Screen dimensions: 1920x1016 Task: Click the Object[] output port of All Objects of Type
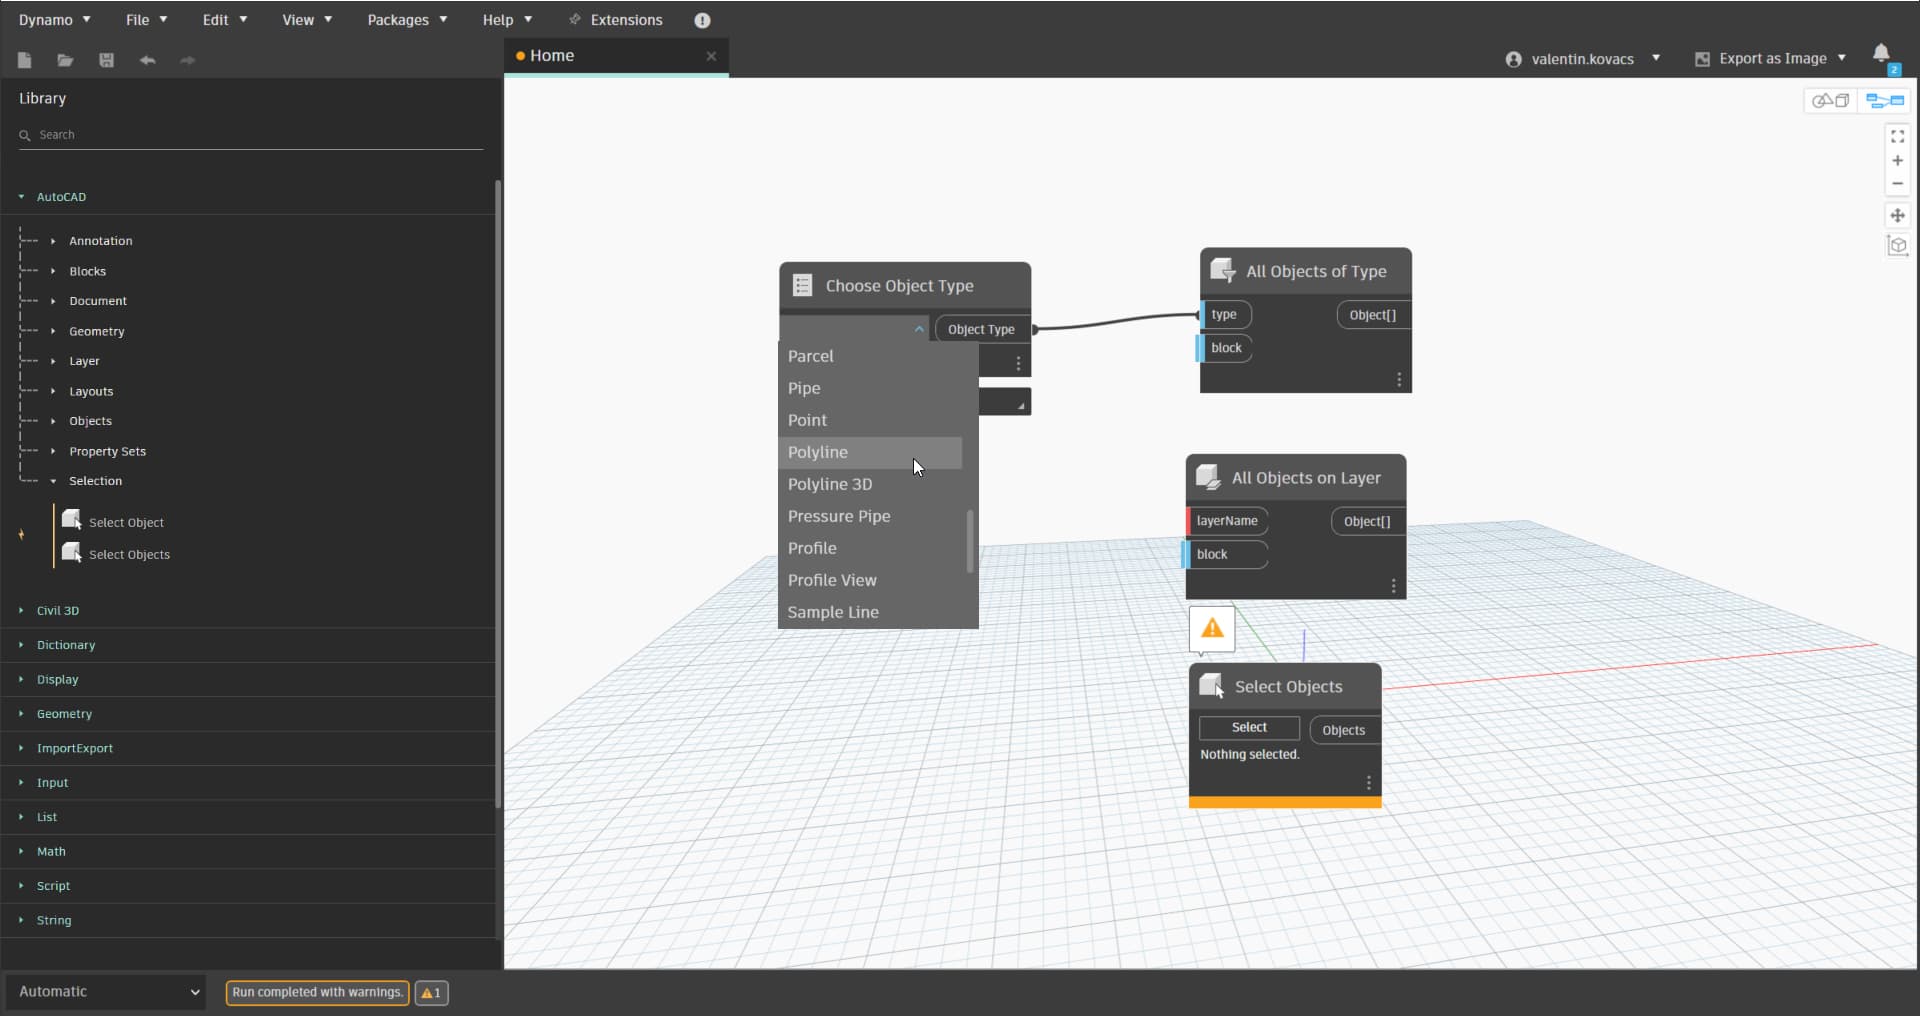[x=1373, y=315]
